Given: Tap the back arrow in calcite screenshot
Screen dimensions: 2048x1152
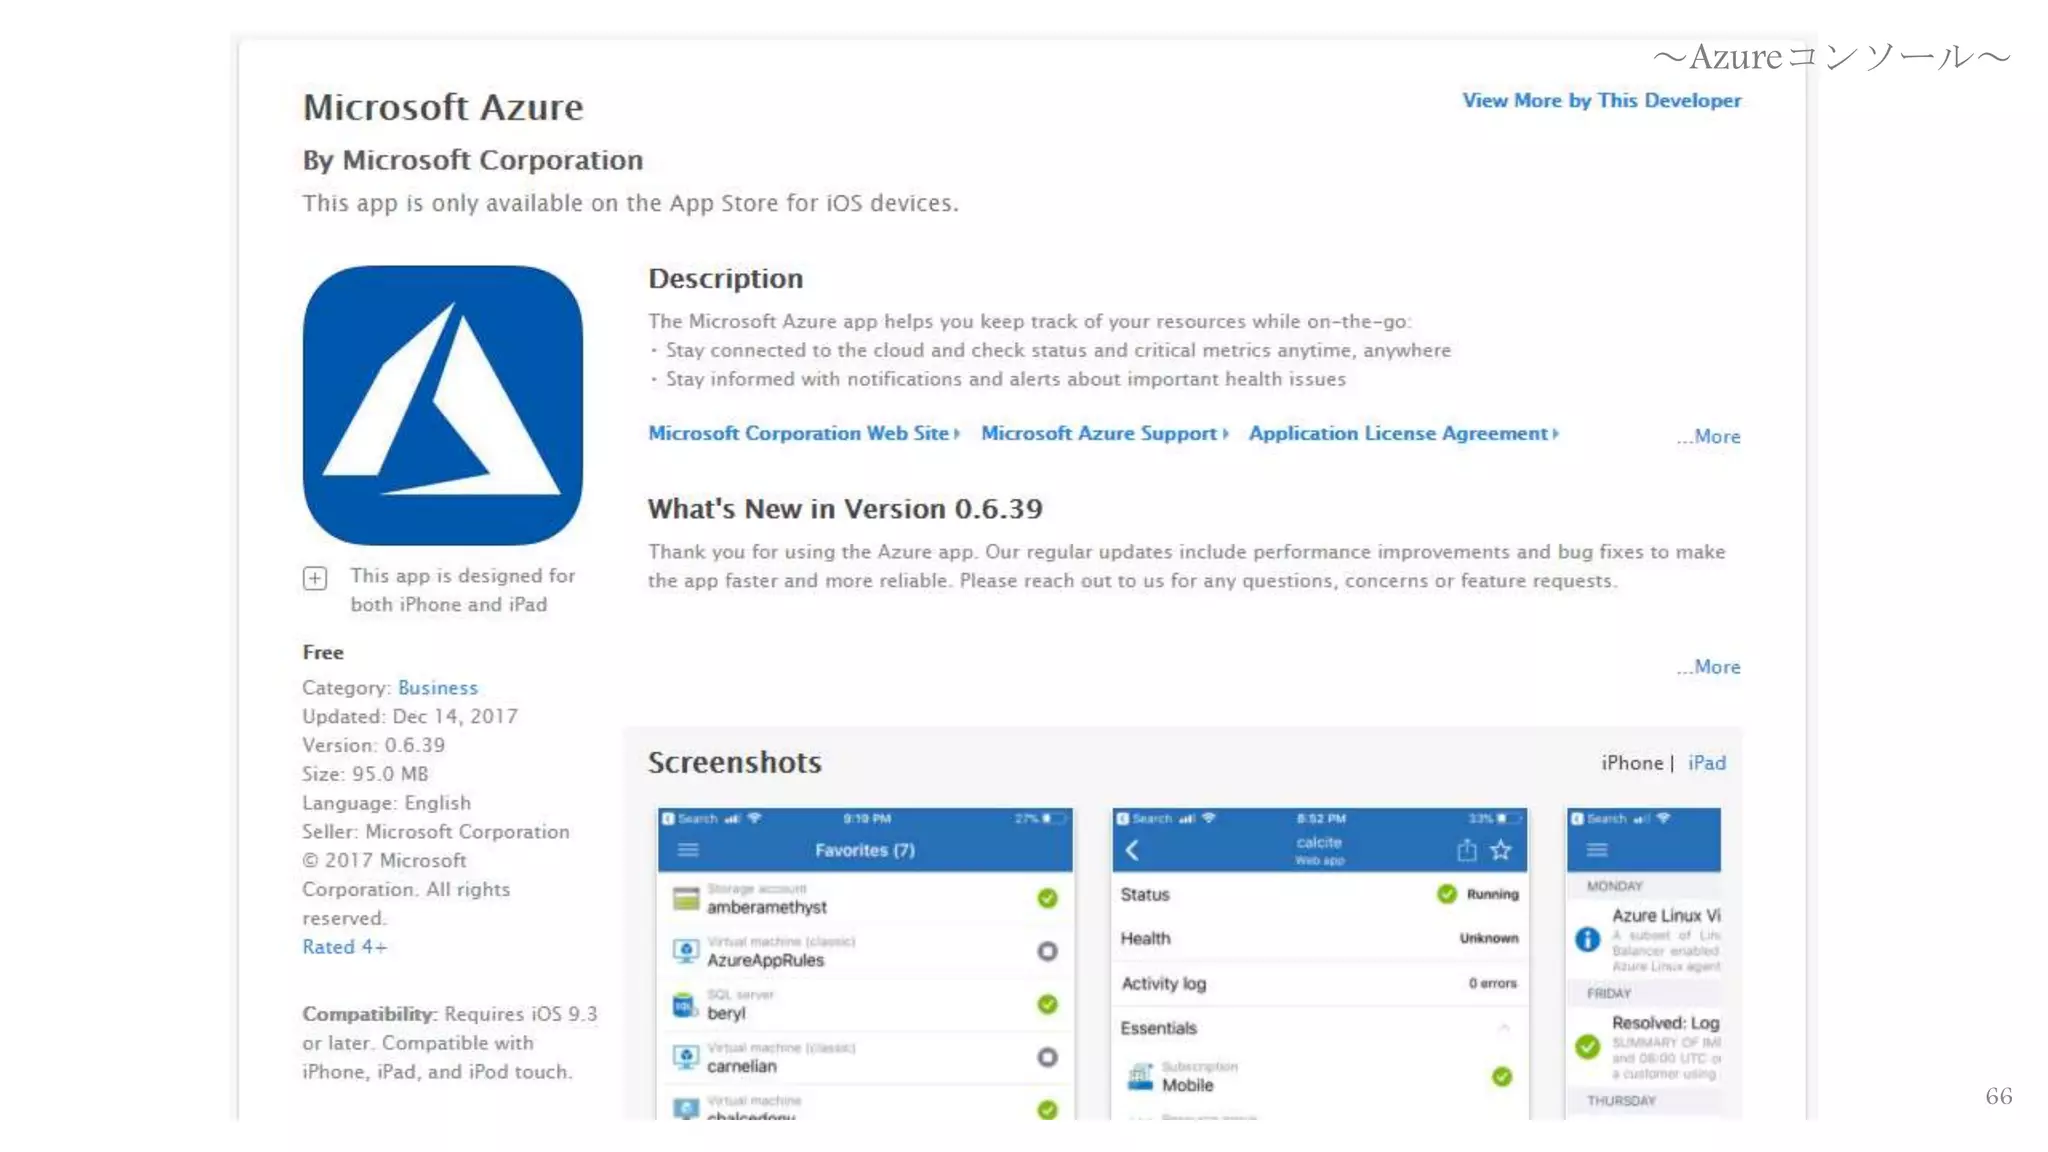Looking at the screenshot, I should point(1132,850).
